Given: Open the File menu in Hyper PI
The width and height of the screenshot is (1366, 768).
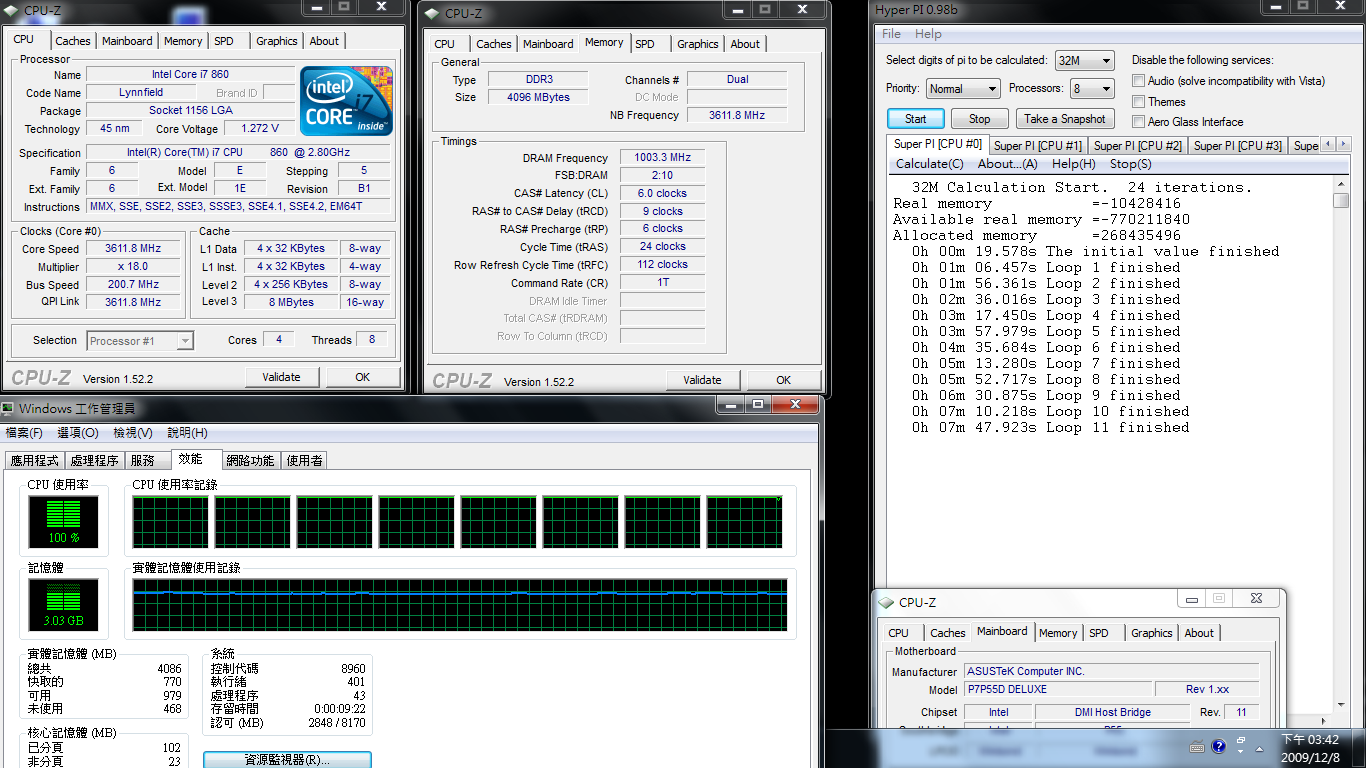Looking at the screenshot, I should click(x=891, y=34).
